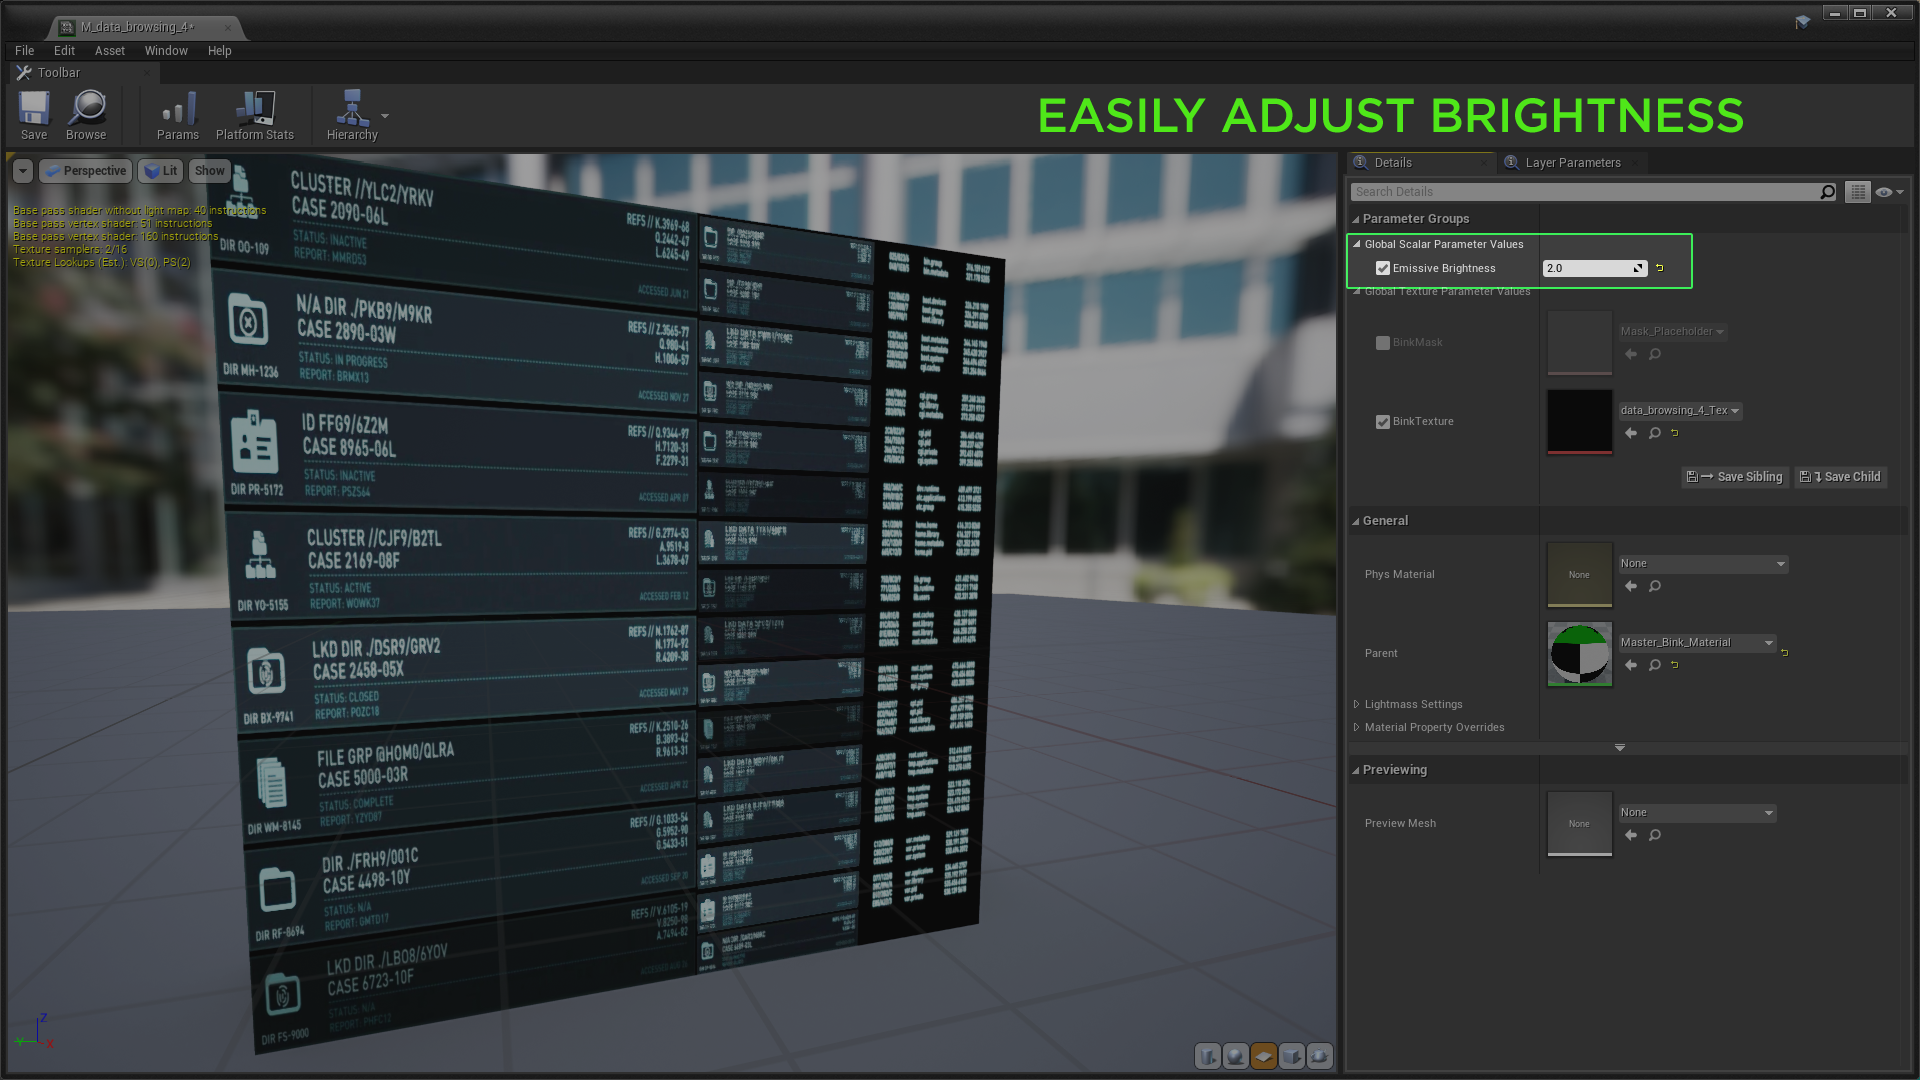Switch preview mesh to sphere

point(1236,1056)
